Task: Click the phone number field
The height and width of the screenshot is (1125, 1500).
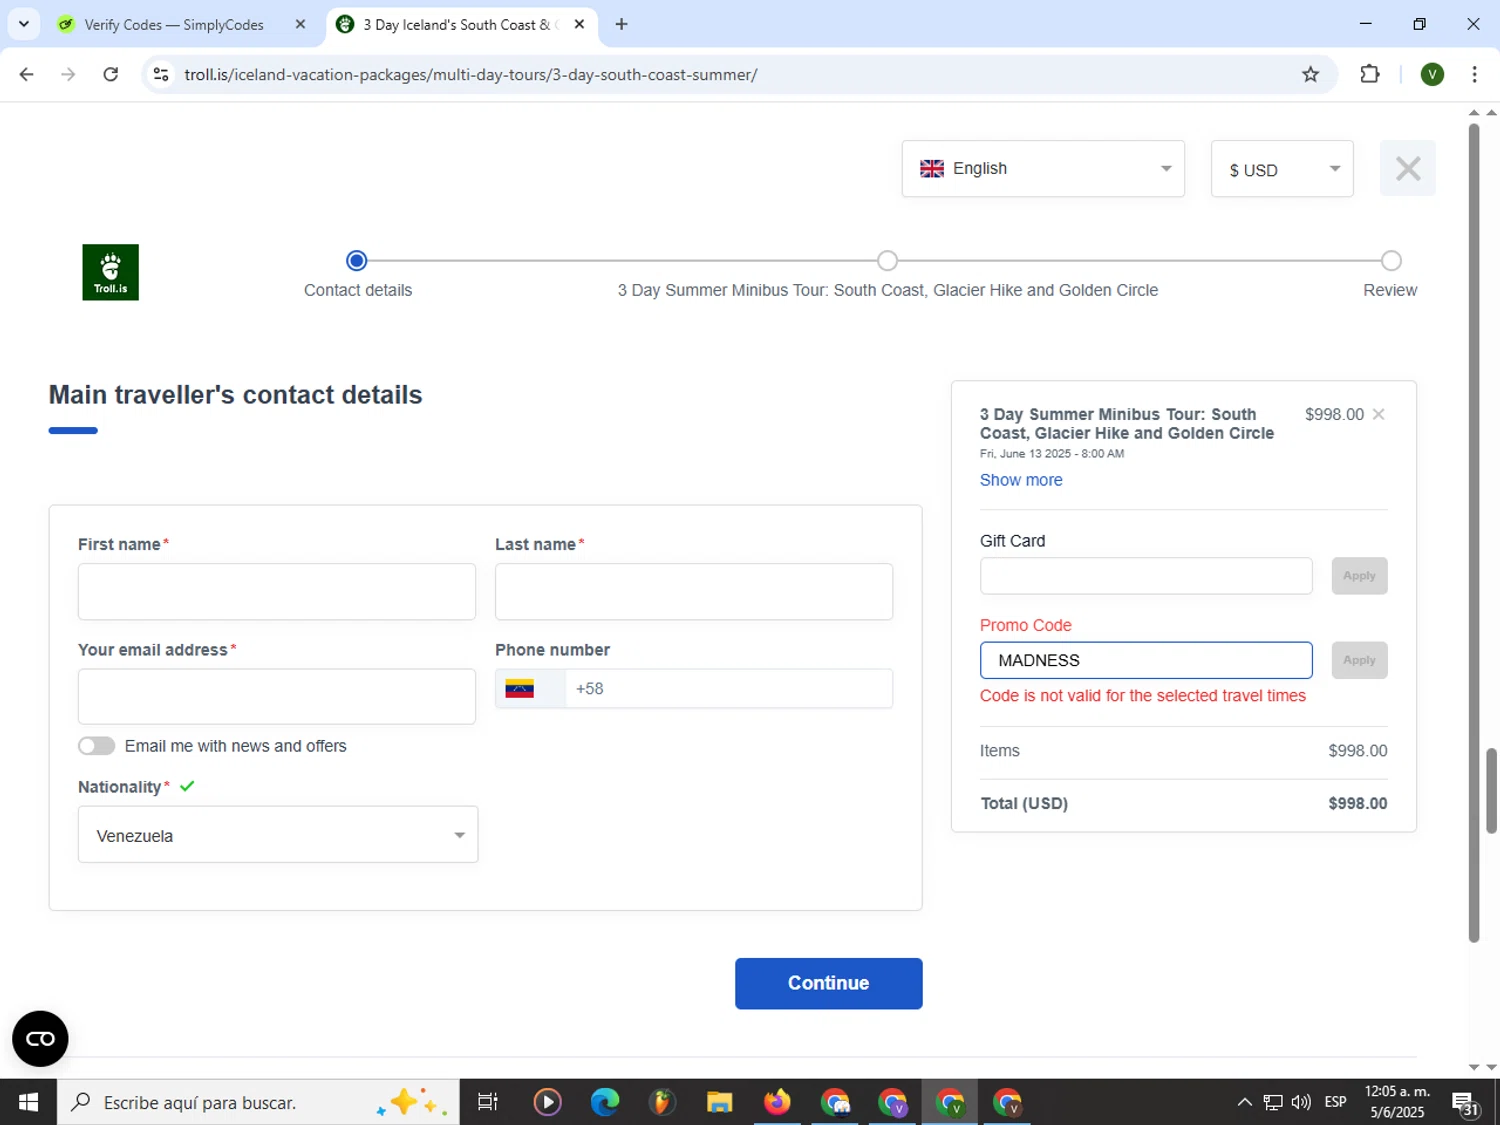Action: click(729, 688)
